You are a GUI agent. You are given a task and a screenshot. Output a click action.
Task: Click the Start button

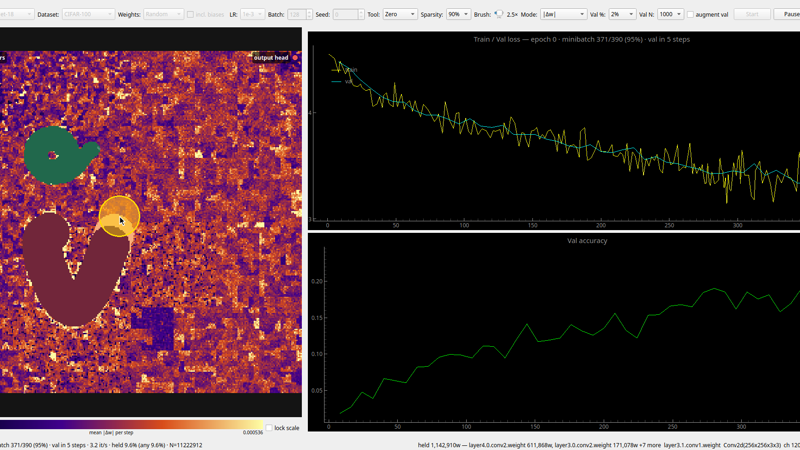click(752, 14)
